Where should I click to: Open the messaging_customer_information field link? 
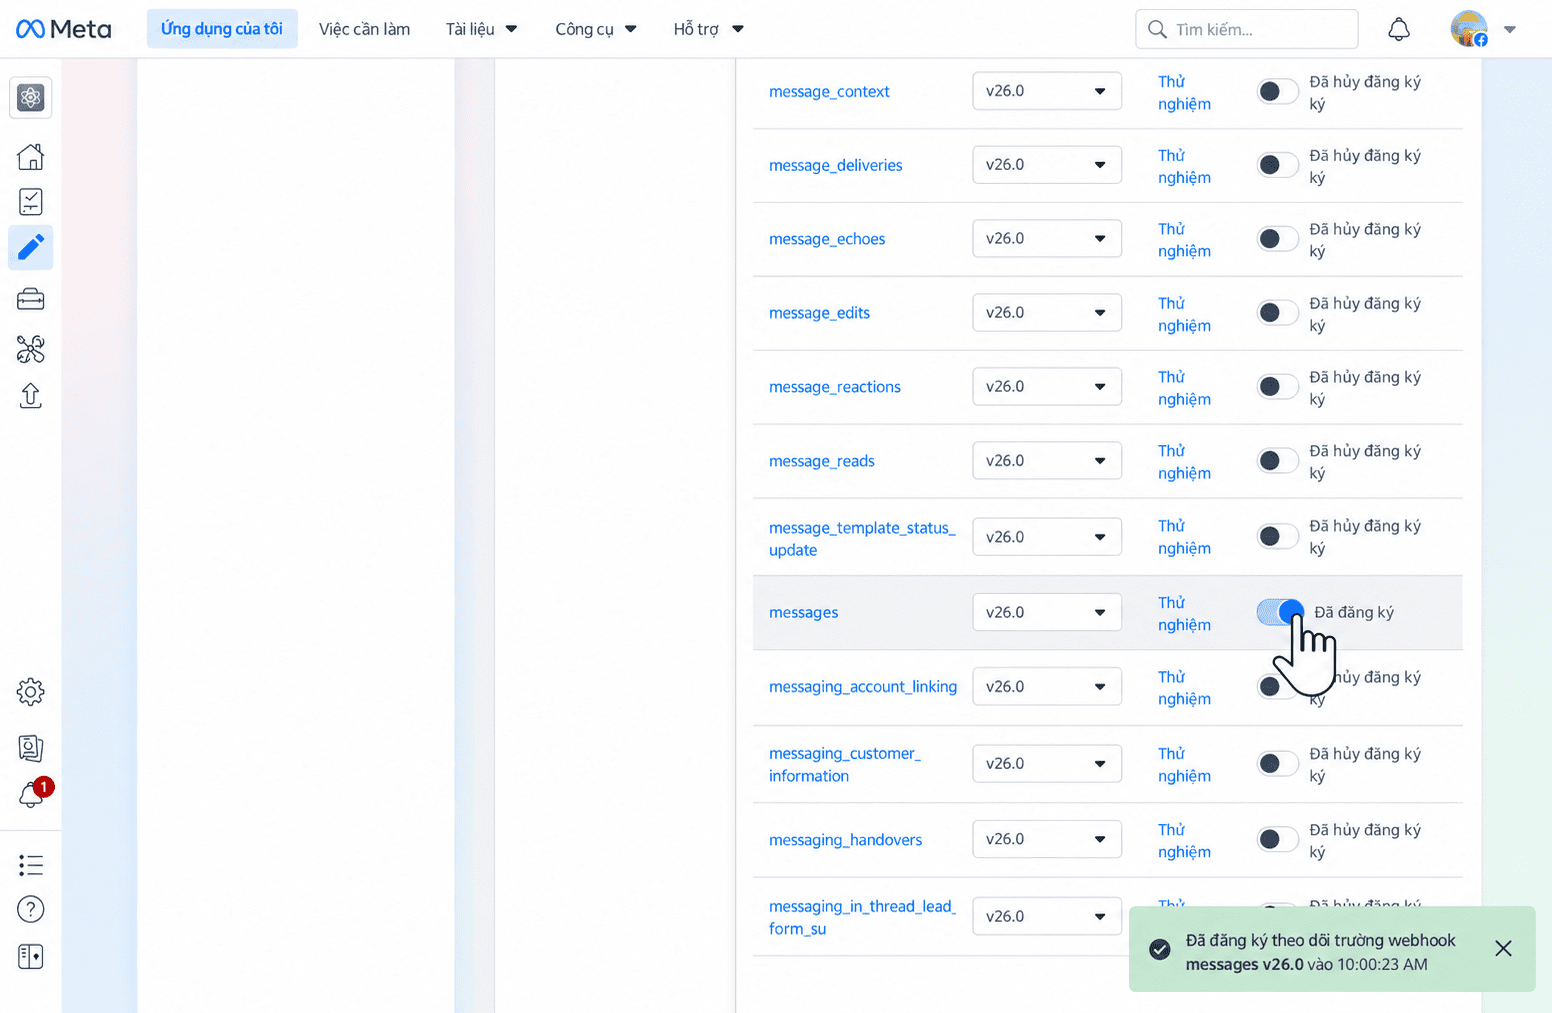[844, 765]
